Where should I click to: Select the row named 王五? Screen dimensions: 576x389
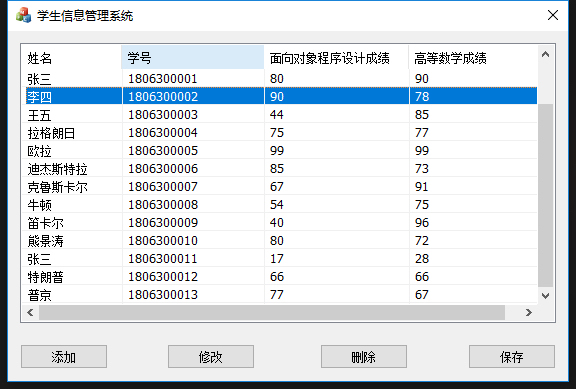(281, 115)
